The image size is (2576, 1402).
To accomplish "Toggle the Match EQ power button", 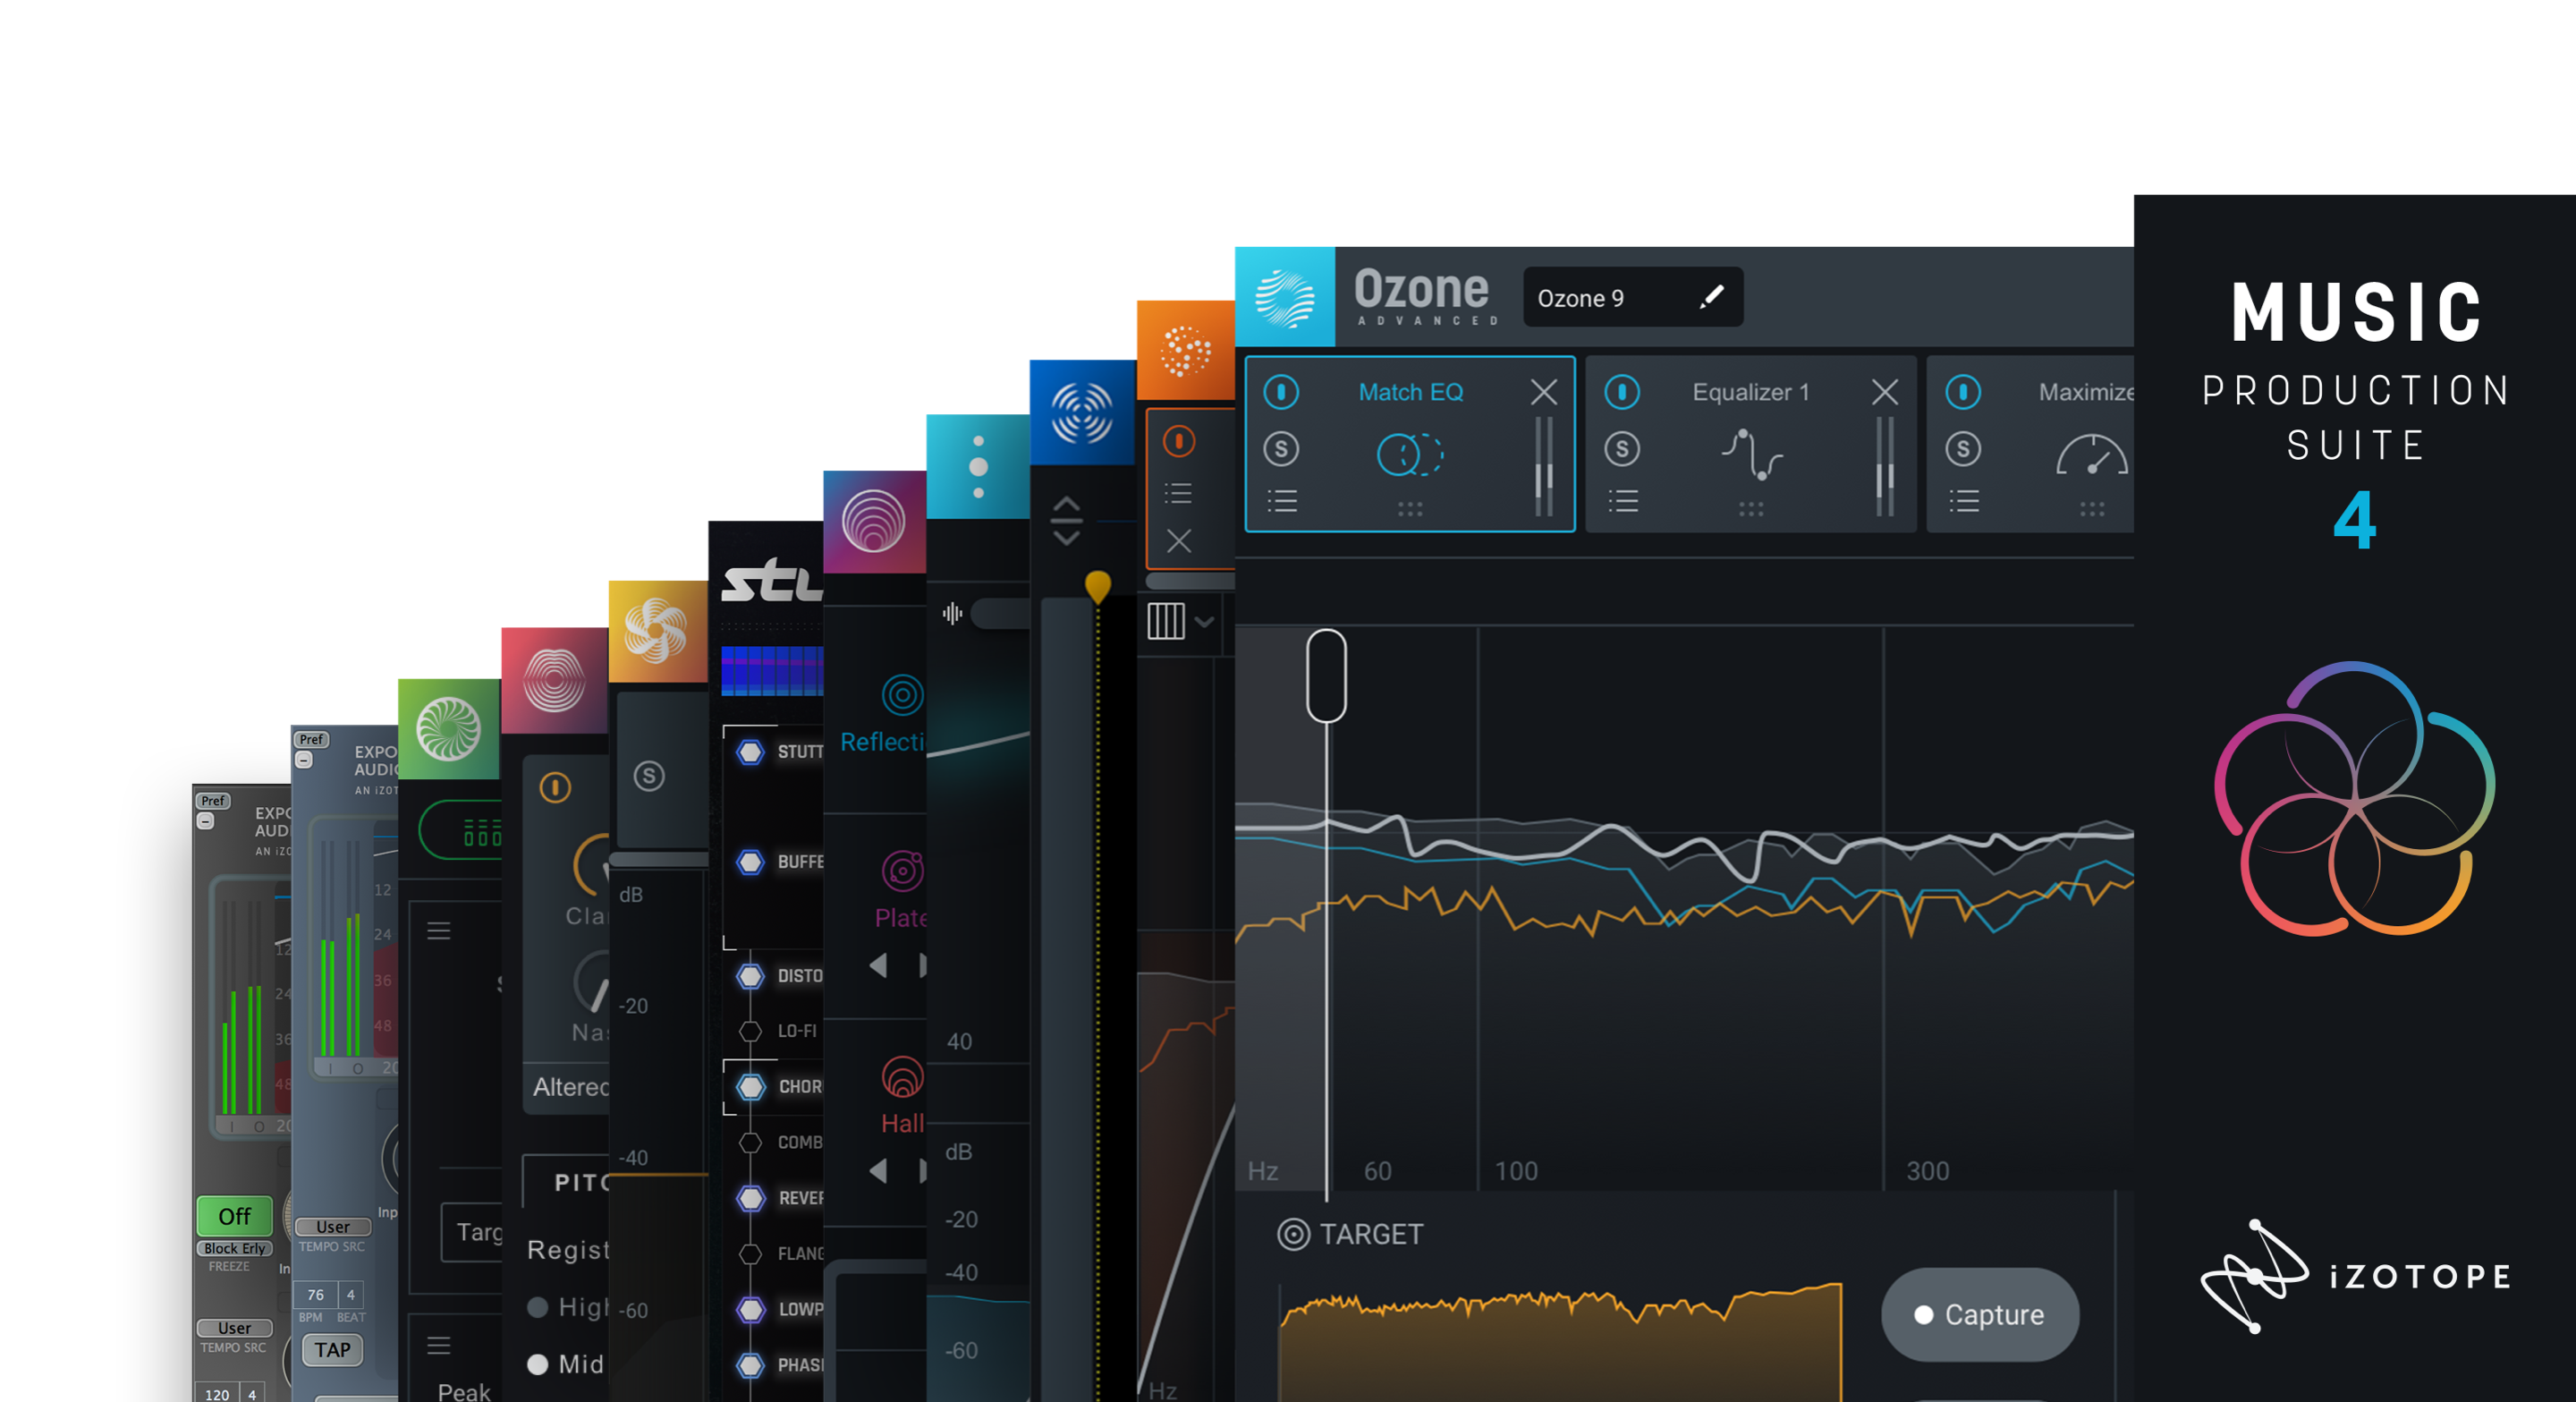I will (1281, 392).
